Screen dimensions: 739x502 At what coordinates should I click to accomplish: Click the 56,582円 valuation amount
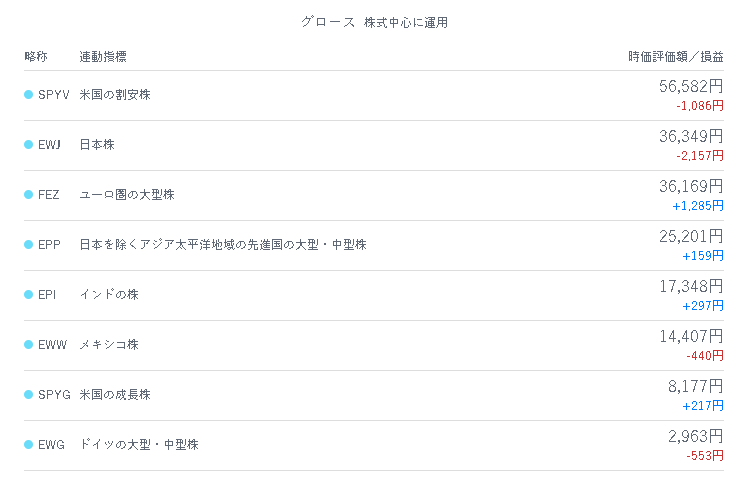pos(691,86)
